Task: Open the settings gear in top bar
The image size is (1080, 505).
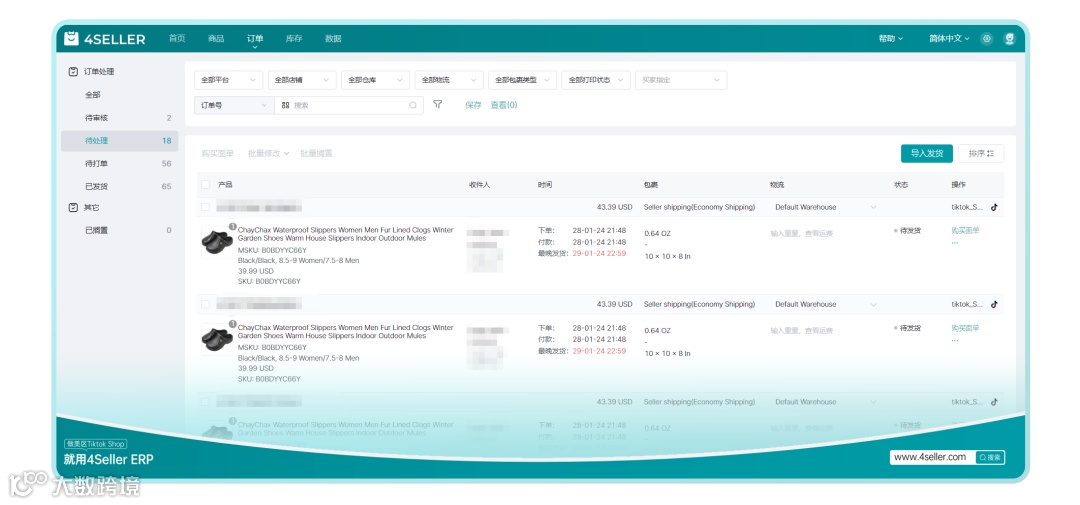Action: (987, 39)
